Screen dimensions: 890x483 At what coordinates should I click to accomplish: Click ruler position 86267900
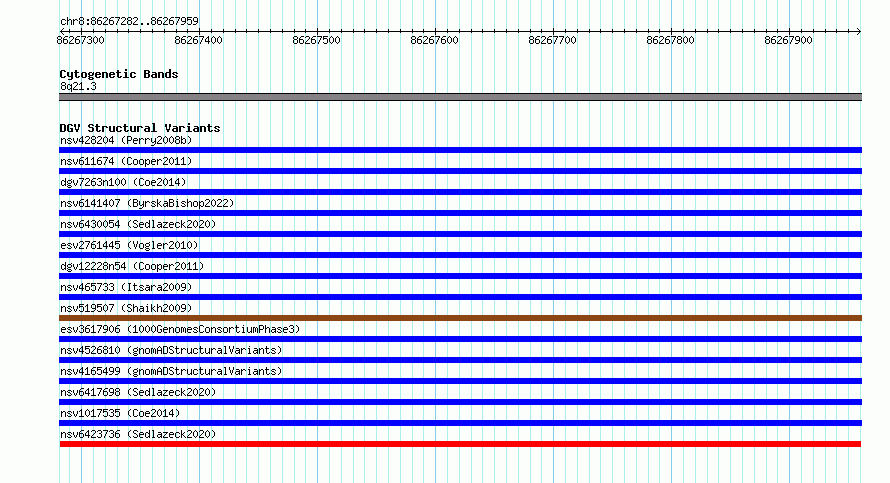click(788, 40)
